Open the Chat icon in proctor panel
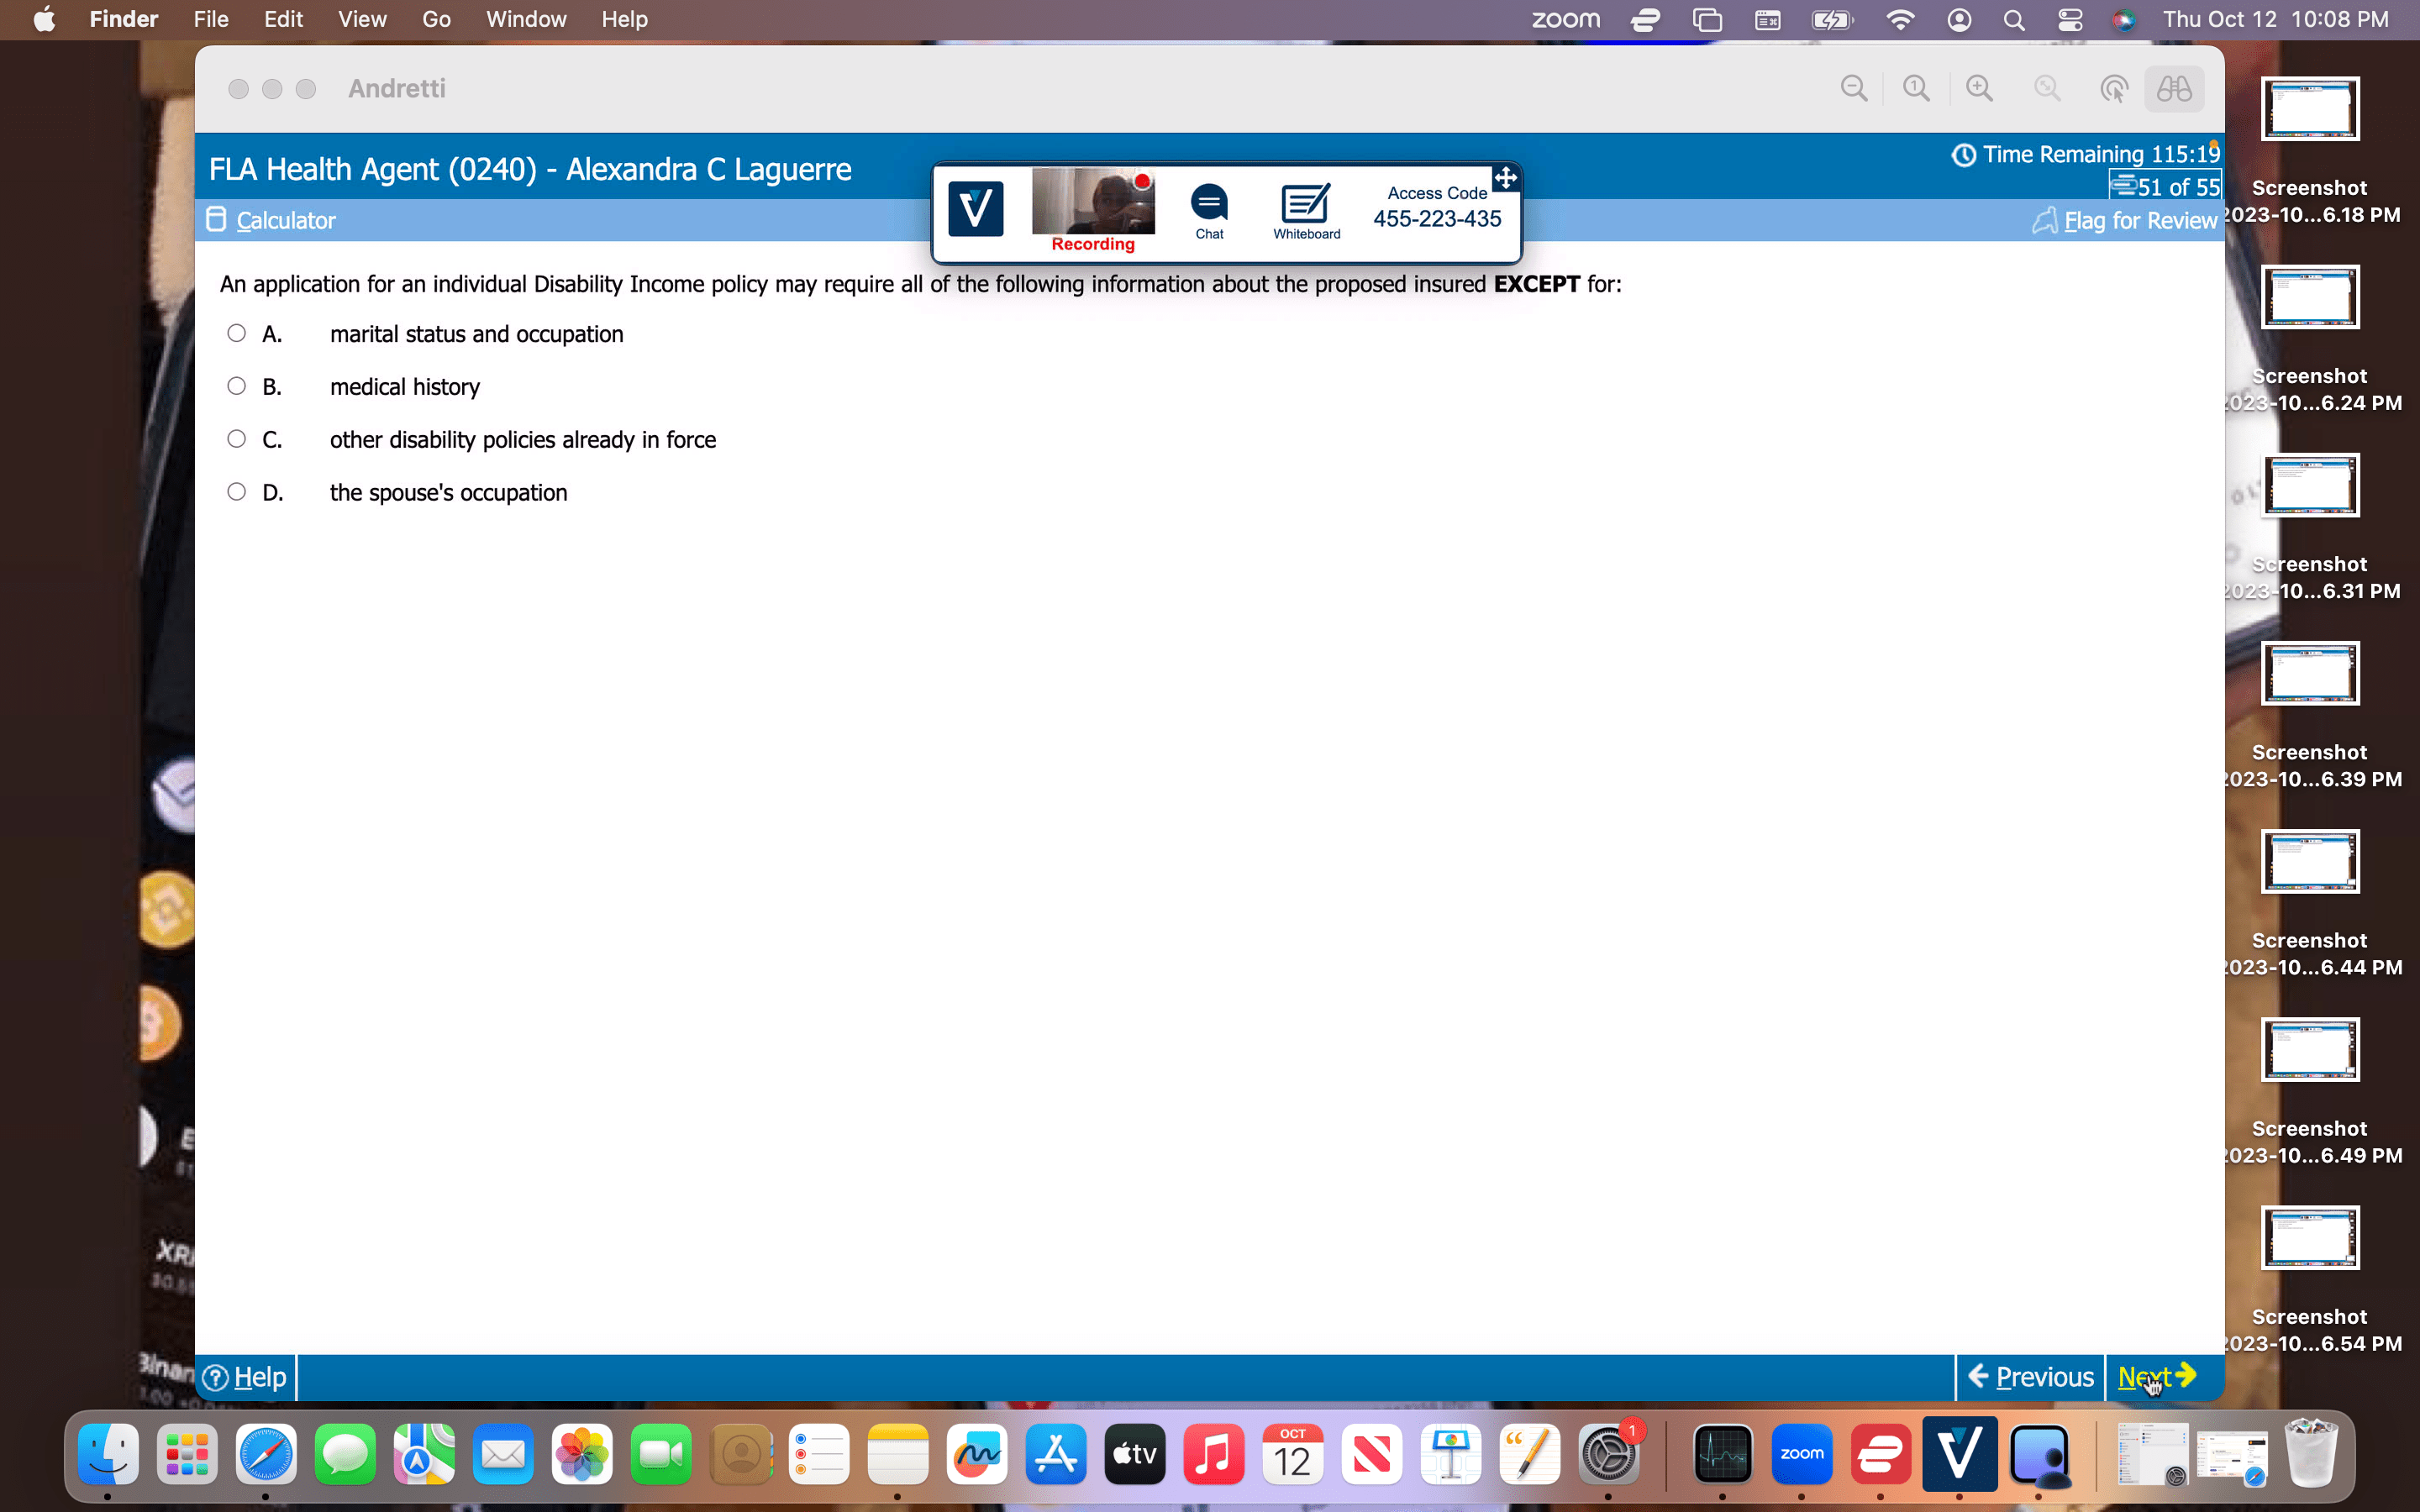Image resolution: width=2420 pixels, height=1512 pixels. [x=1209, y=211]
